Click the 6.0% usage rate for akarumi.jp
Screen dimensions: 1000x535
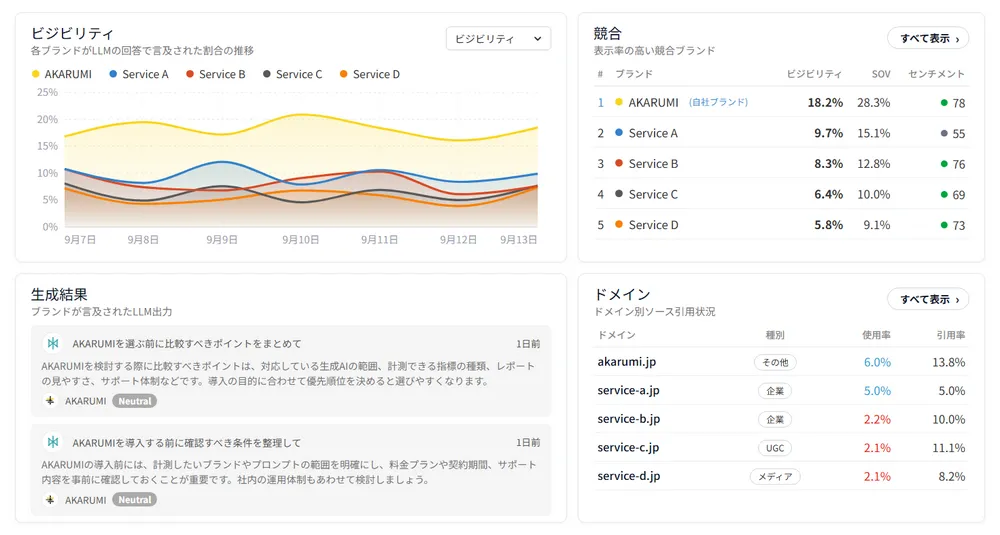(x=877, y=362)
